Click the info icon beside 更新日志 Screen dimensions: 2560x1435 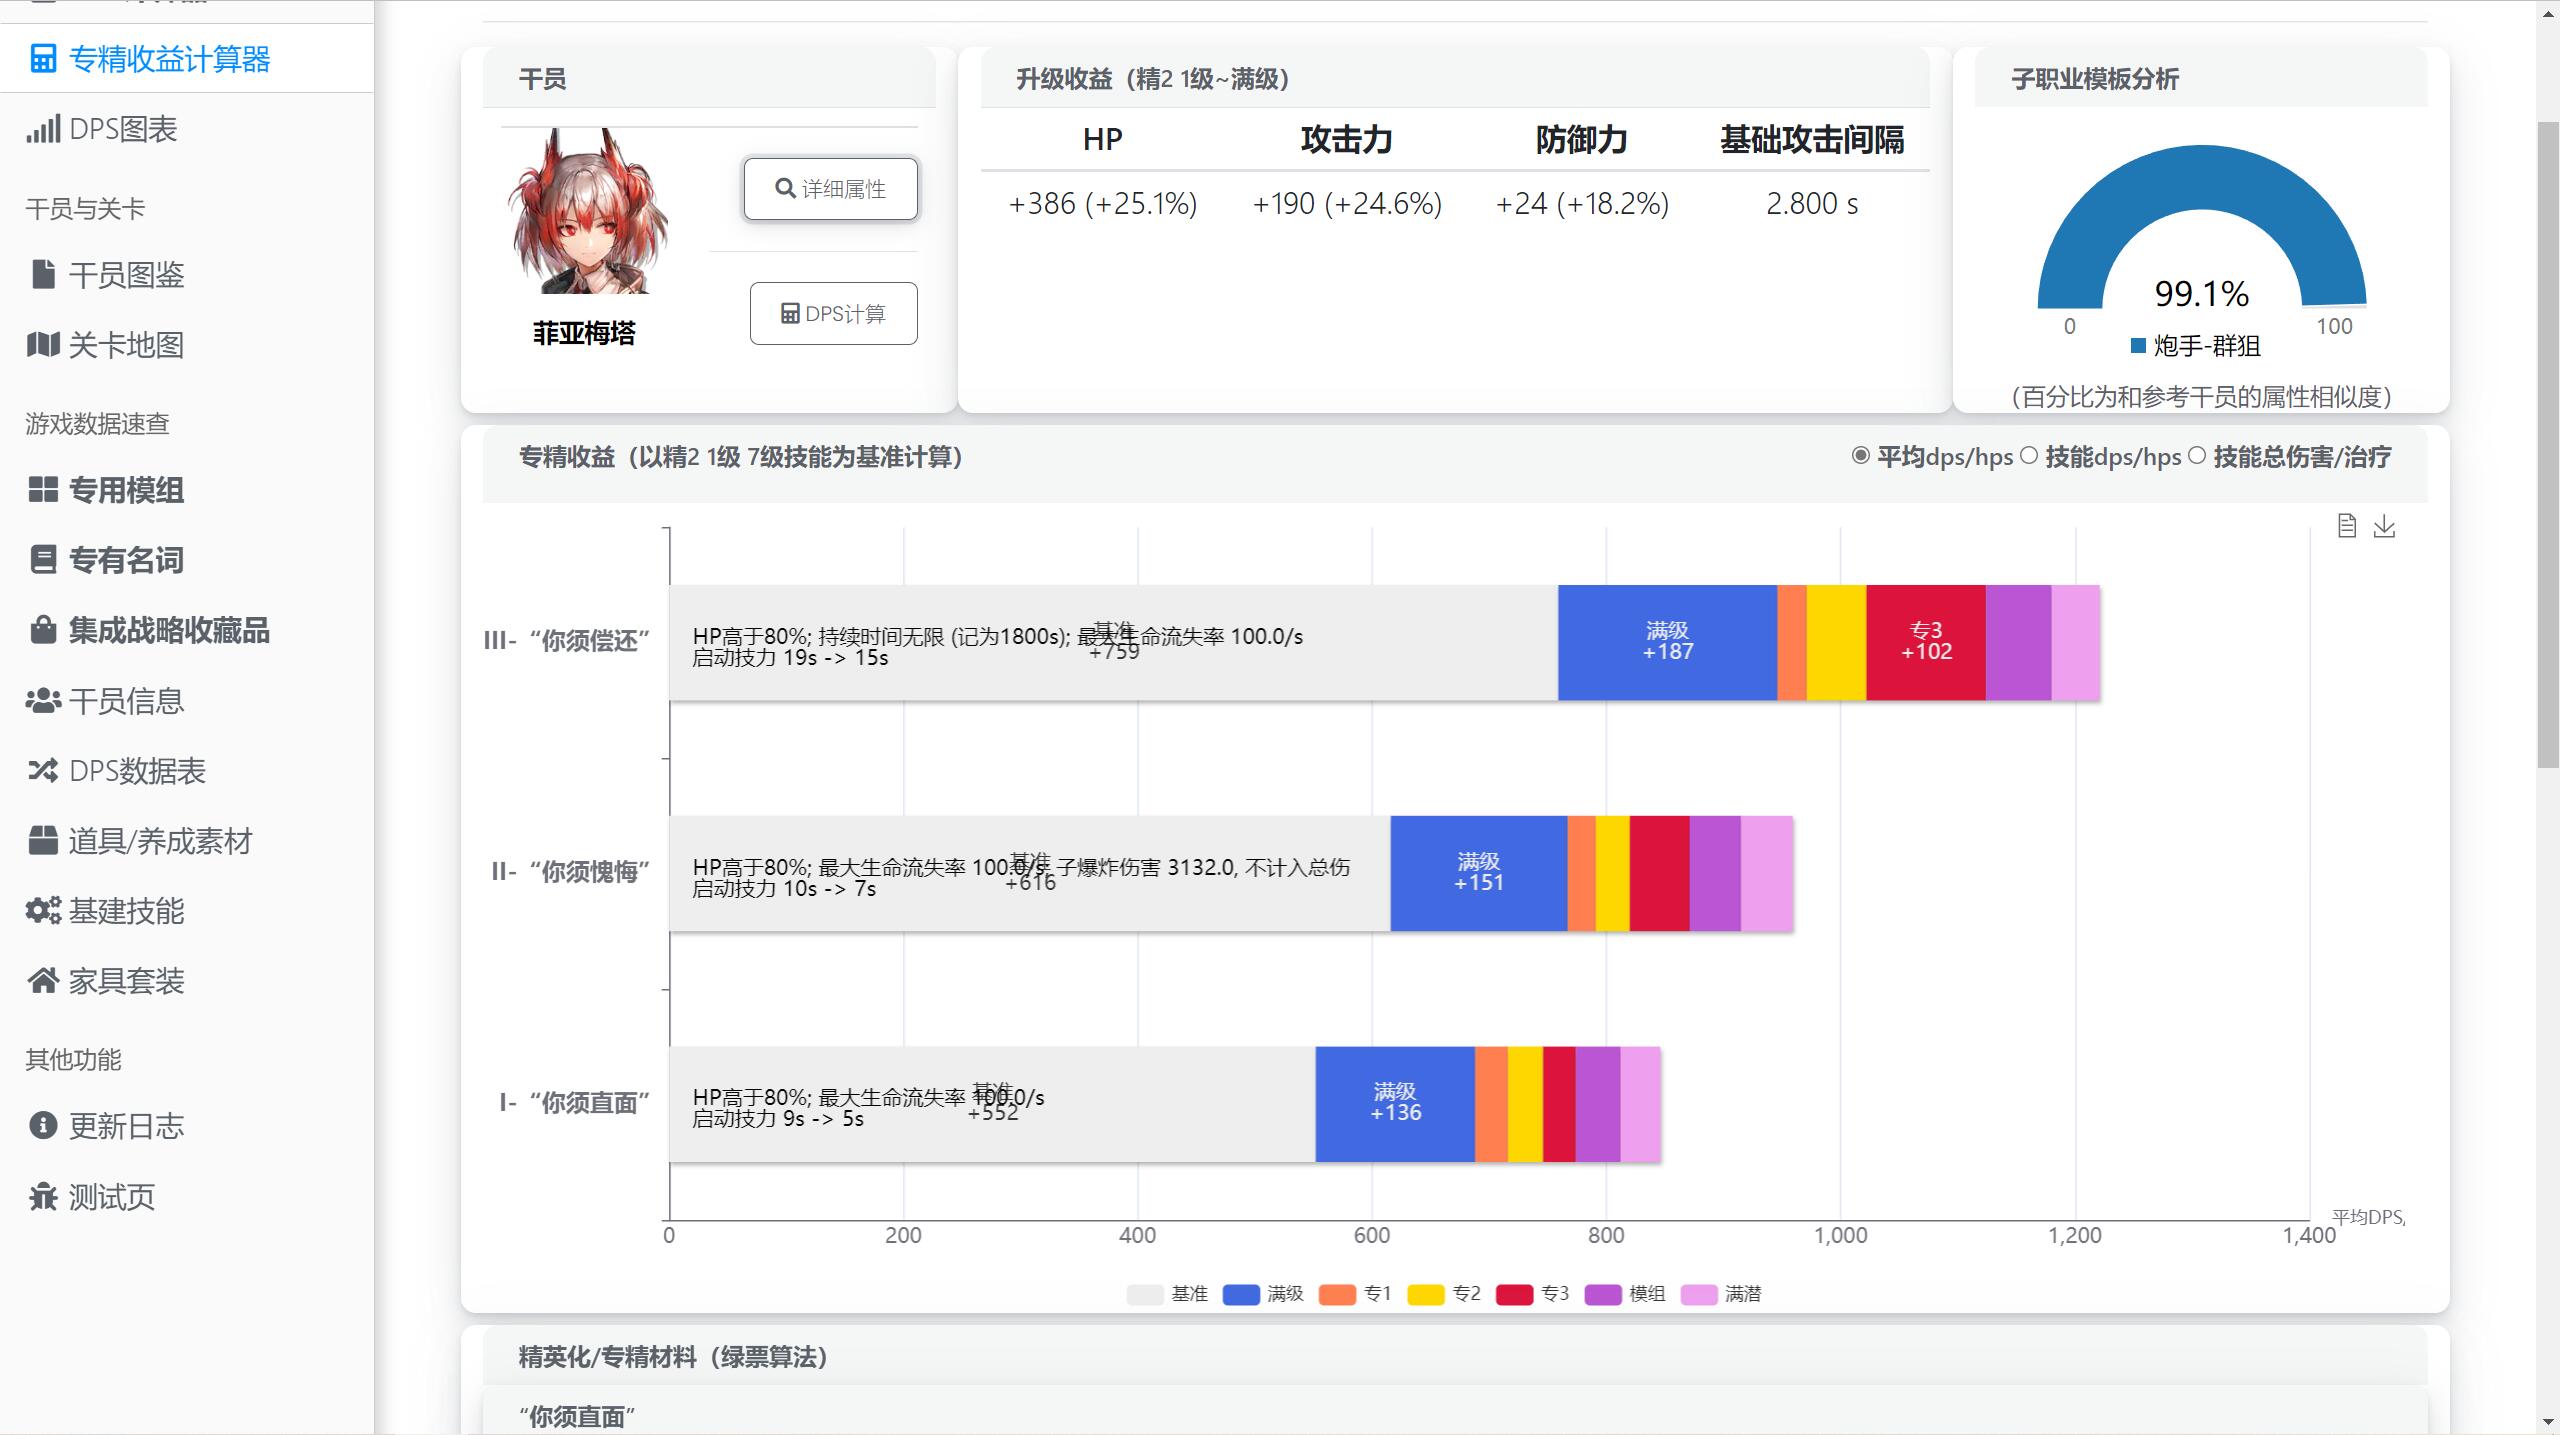click(43, 1126)
